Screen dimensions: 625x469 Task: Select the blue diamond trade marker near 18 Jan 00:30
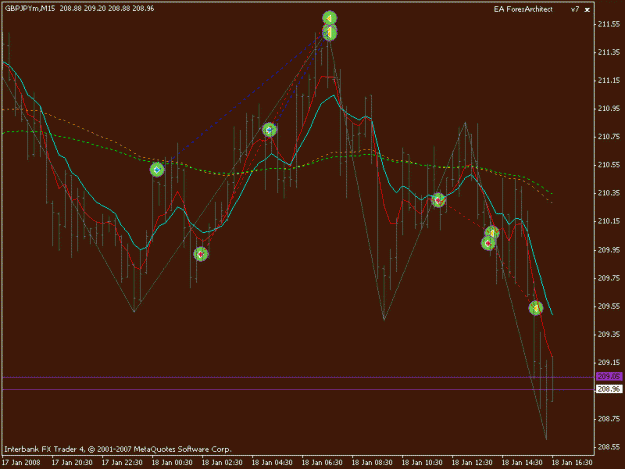(x=157, y=170)
